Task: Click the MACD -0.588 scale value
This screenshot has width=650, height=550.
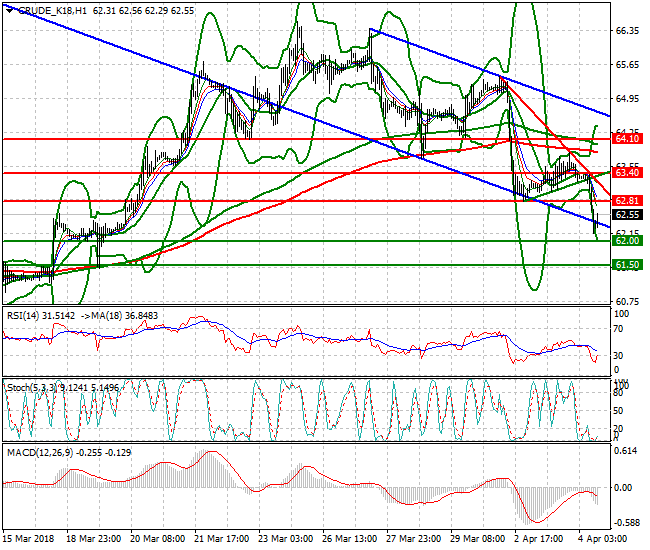Action: click(x=626, y=523)
